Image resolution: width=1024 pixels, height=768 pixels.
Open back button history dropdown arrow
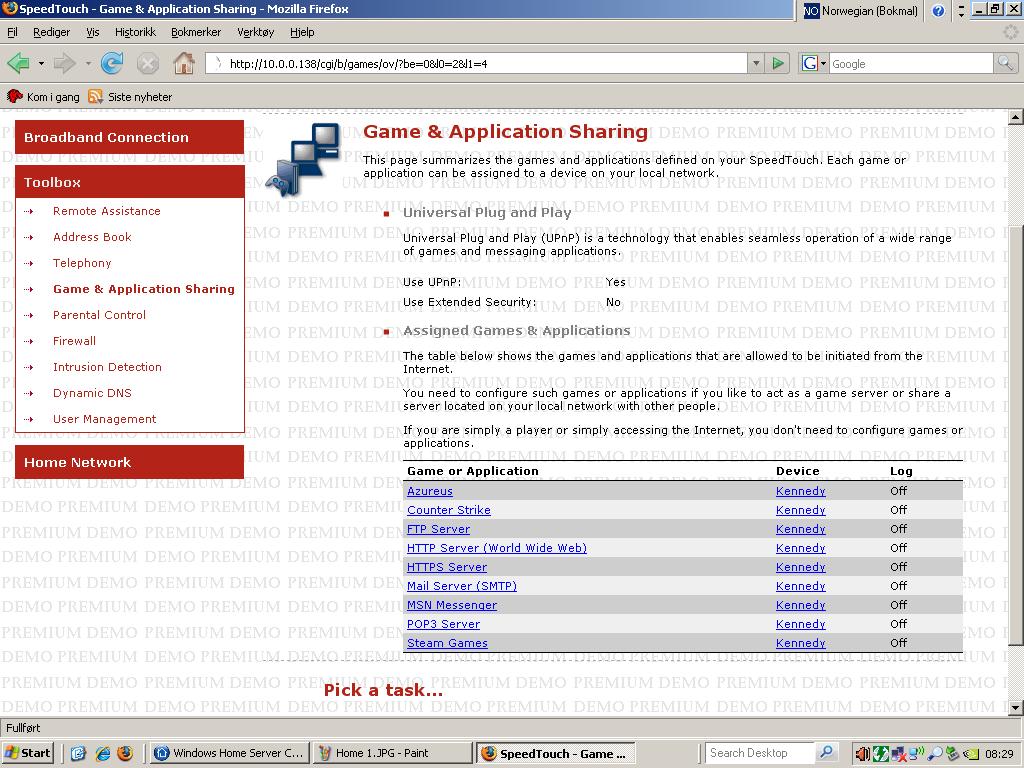pos(41,63)
